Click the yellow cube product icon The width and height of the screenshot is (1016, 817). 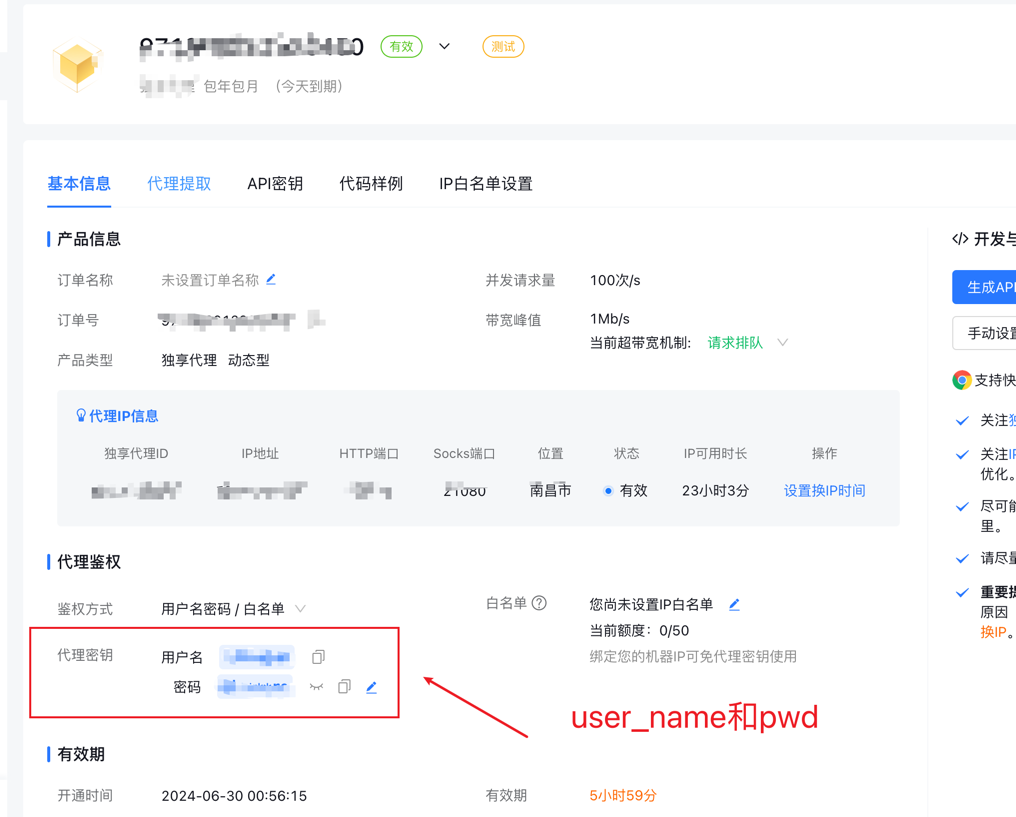77,65
